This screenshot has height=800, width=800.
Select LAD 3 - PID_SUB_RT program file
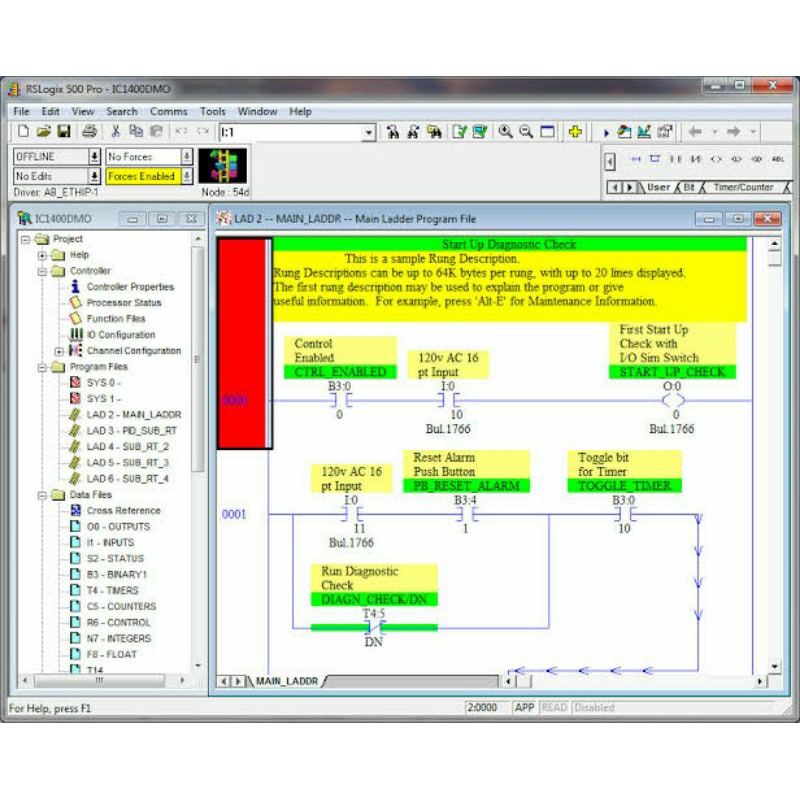pos(132,431)
